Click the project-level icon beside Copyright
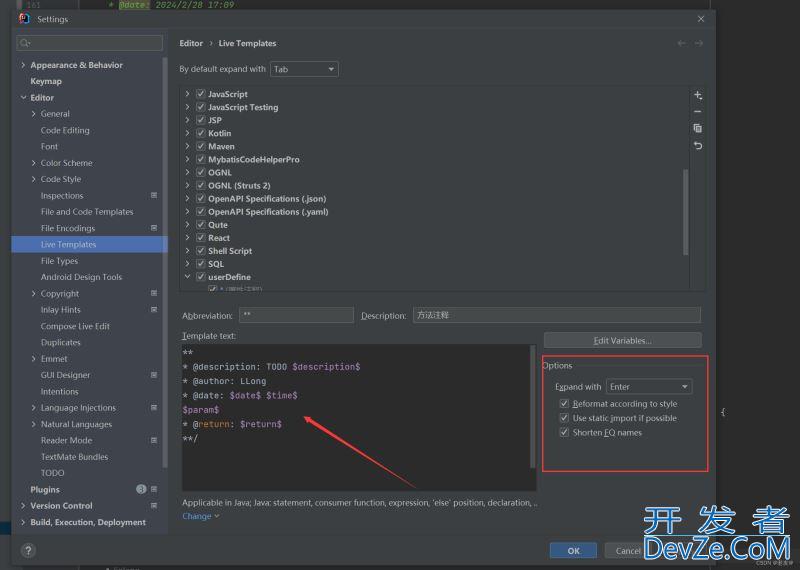This screenshot has height=570, width=800. [x=154, y=293]
